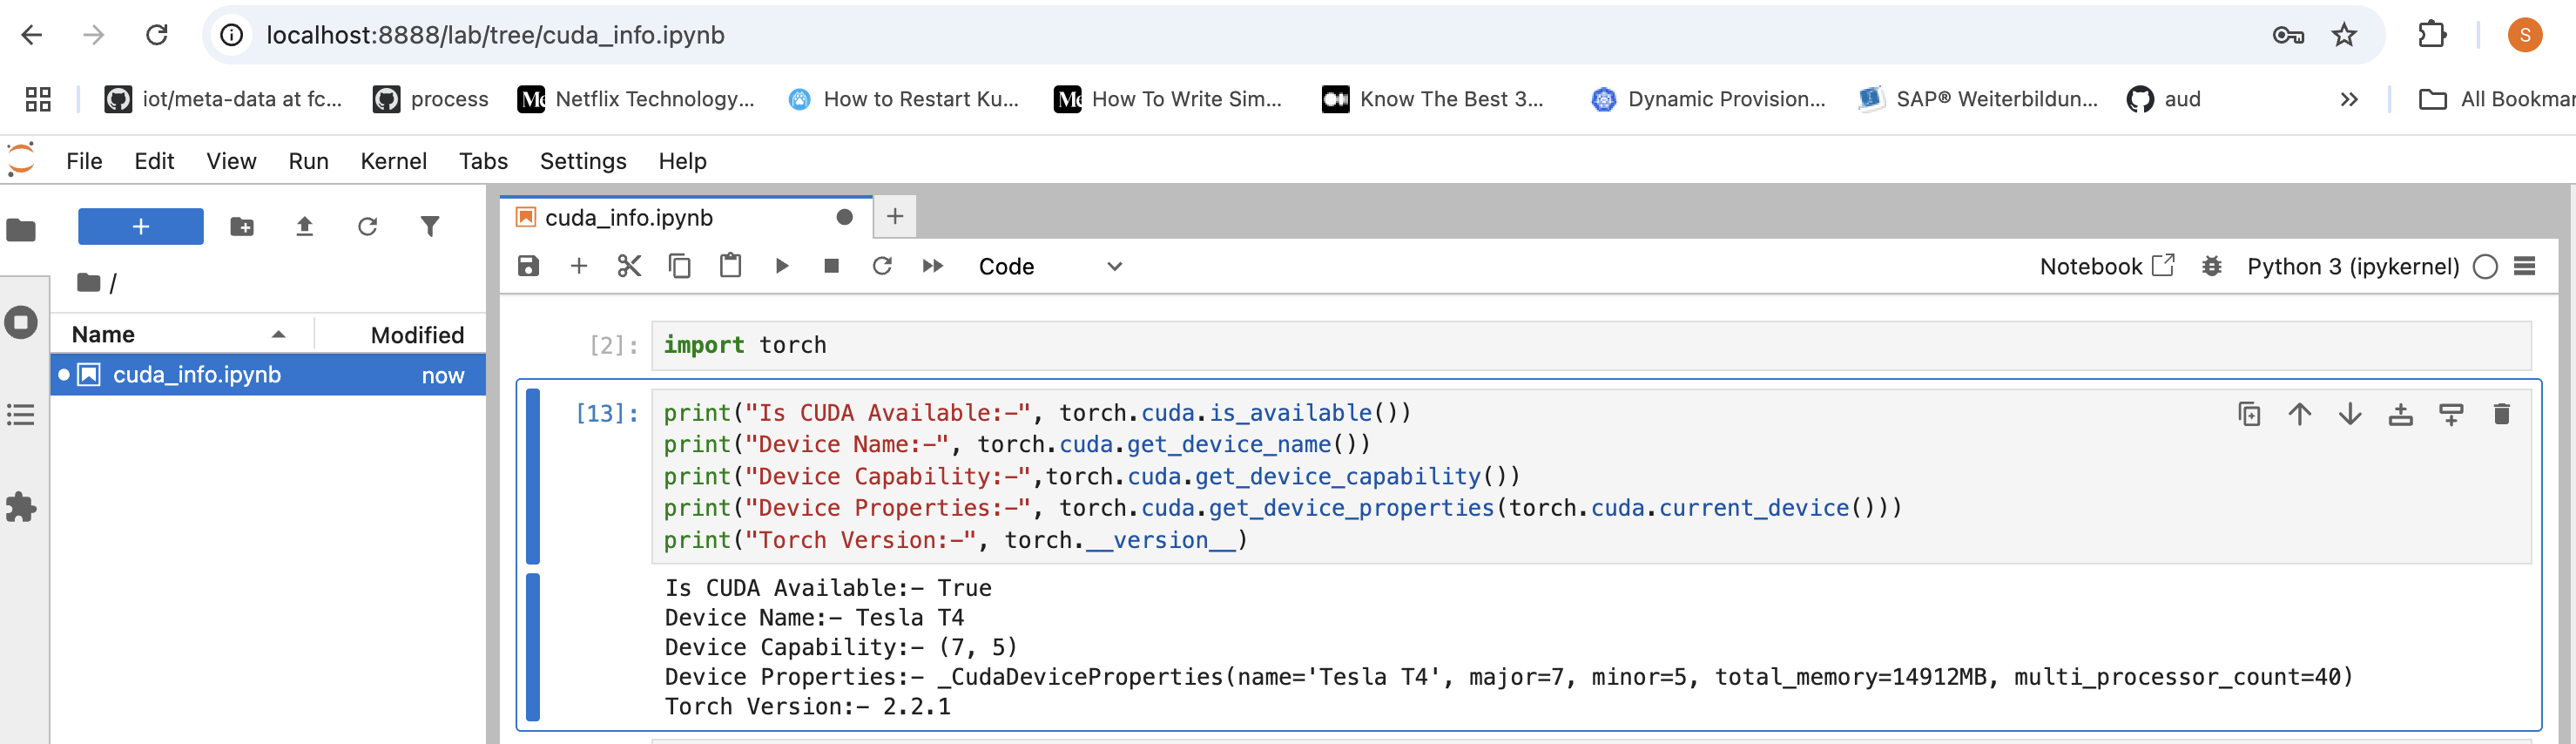
Task: Open the Know The Best 3... bookmark
Action: tap(1433, 99)
